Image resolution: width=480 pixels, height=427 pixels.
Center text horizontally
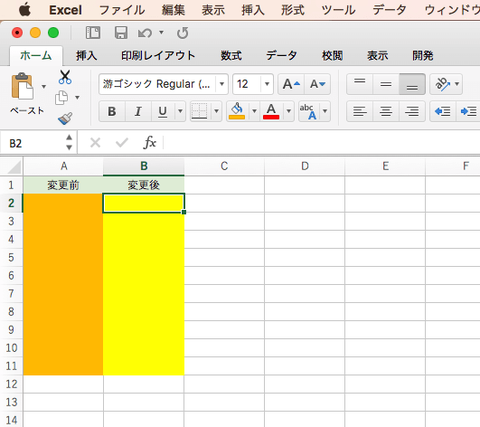click(386, 111)
